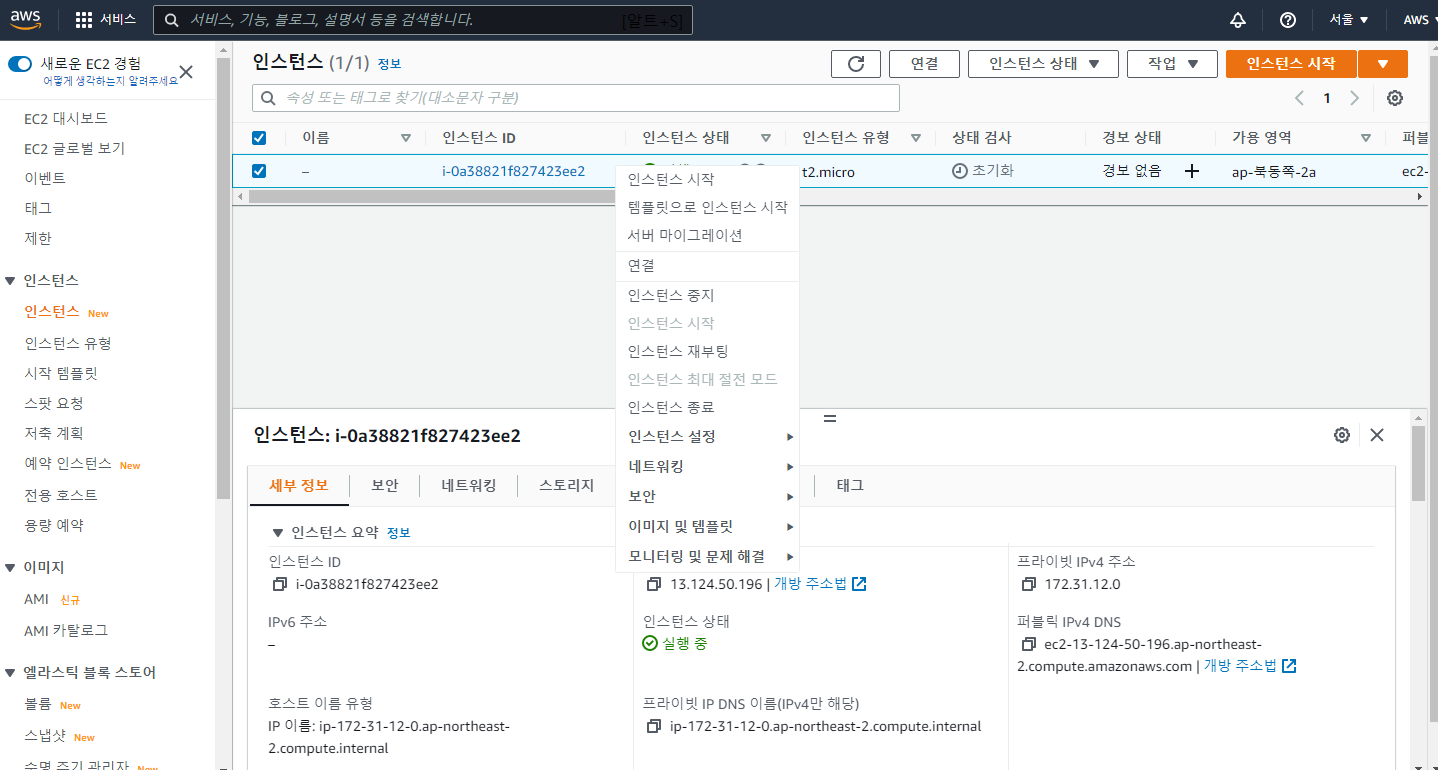Open the AWS home logo
Screen dimensions: 1438x770
[27, 20]
